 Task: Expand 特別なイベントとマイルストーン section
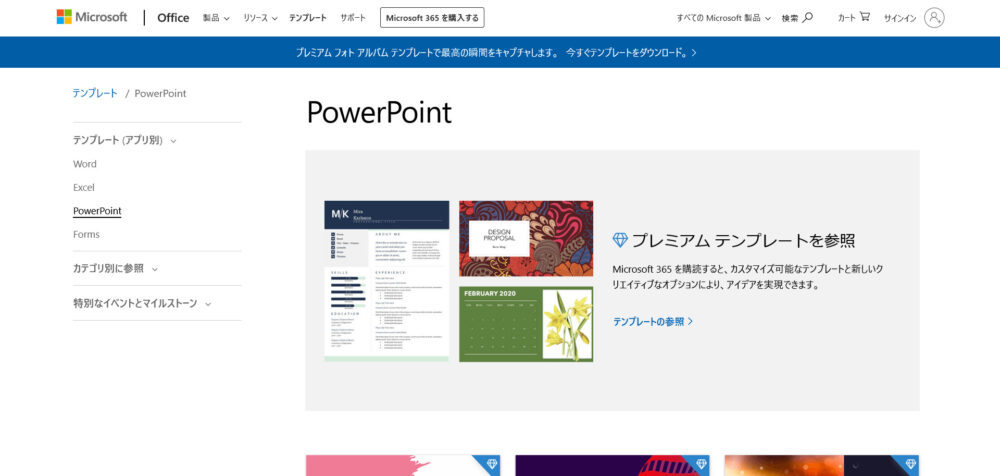coord(142,303)
